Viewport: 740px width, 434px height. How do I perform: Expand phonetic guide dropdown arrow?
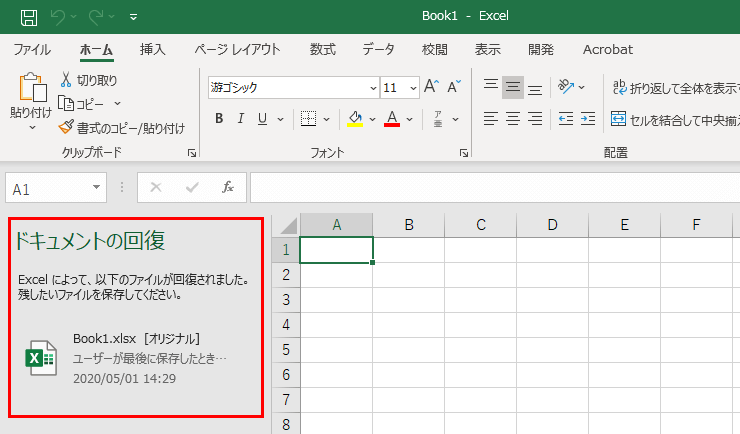[455, 119]
